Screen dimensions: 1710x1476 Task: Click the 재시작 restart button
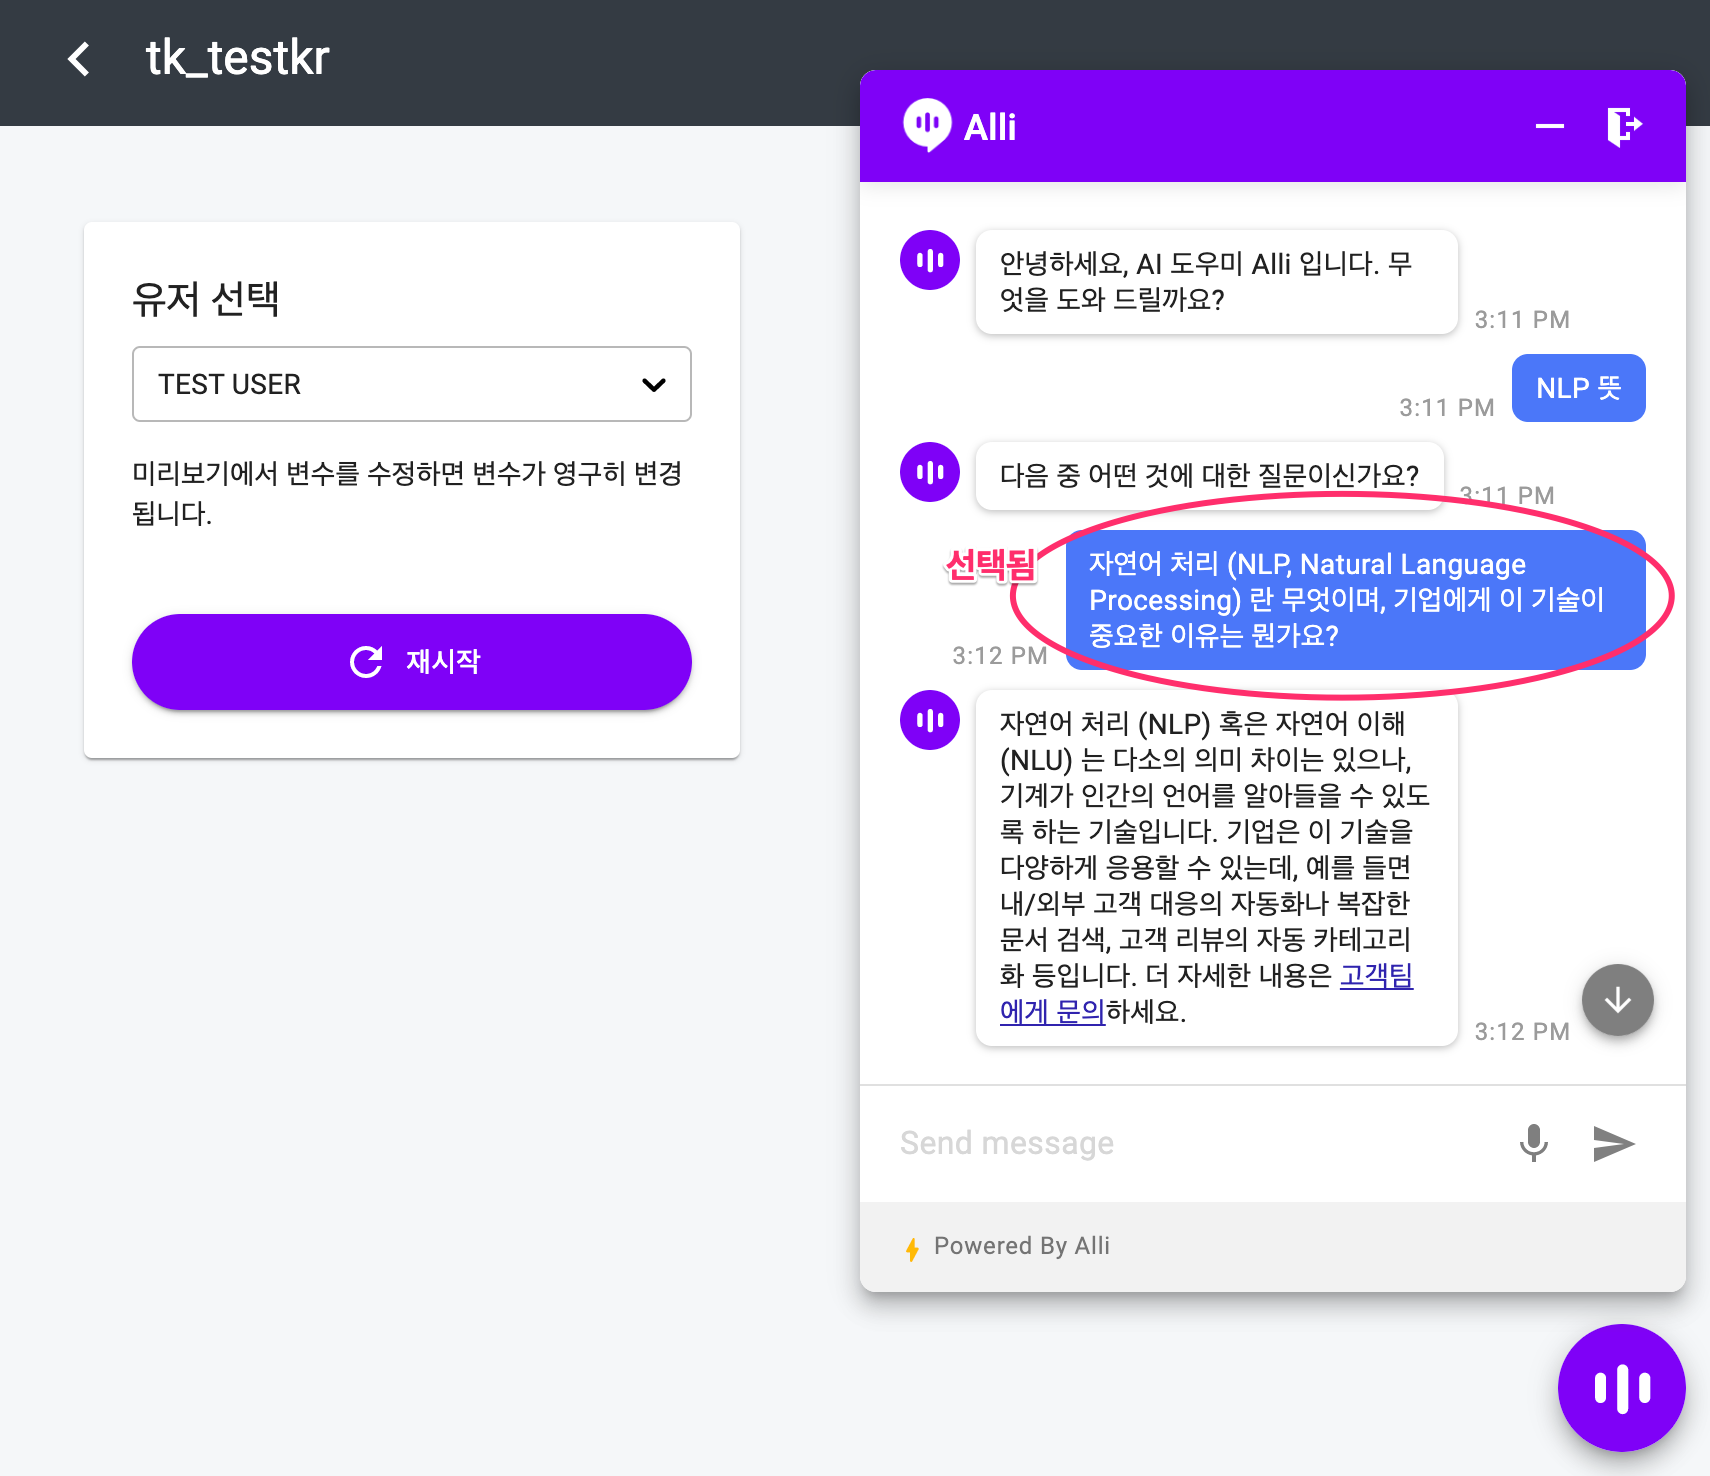(412, 661)
